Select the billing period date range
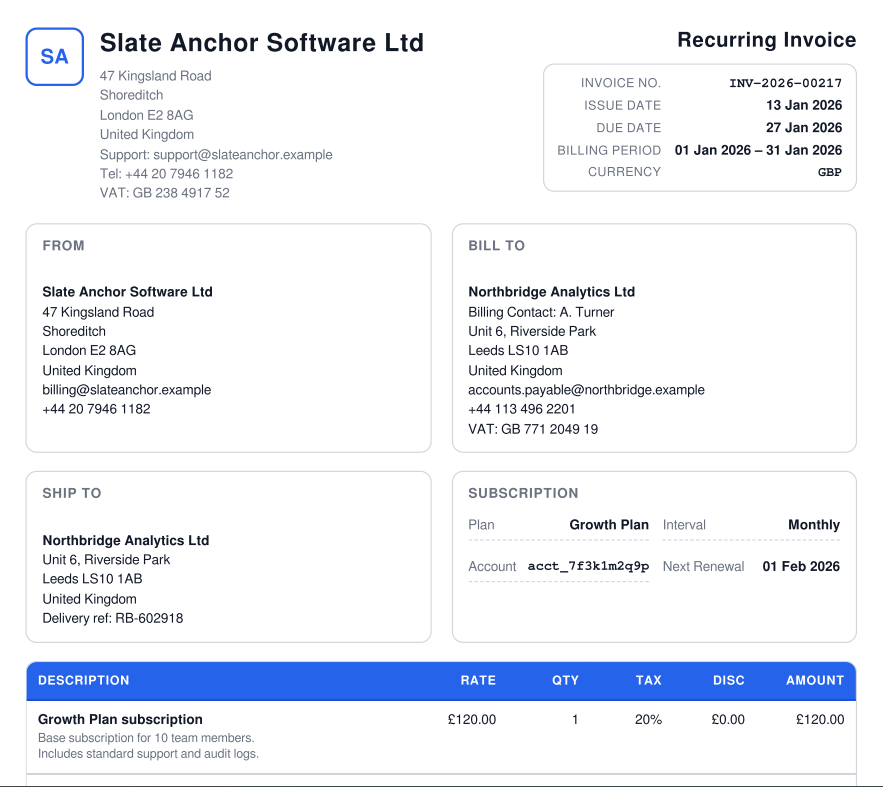 pos(758,150)
